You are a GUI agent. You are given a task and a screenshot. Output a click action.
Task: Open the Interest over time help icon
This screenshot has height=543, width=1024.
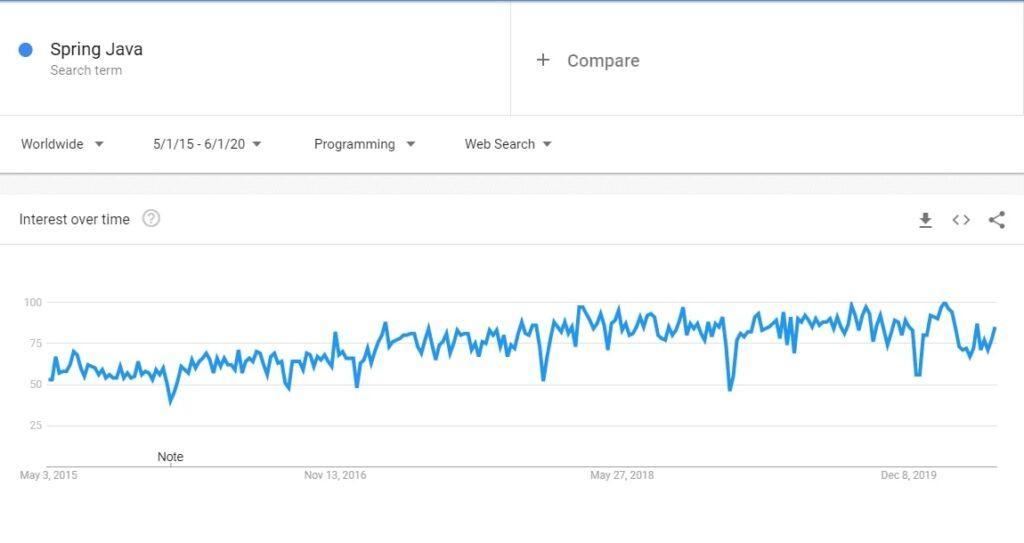[x=151, y=218]
